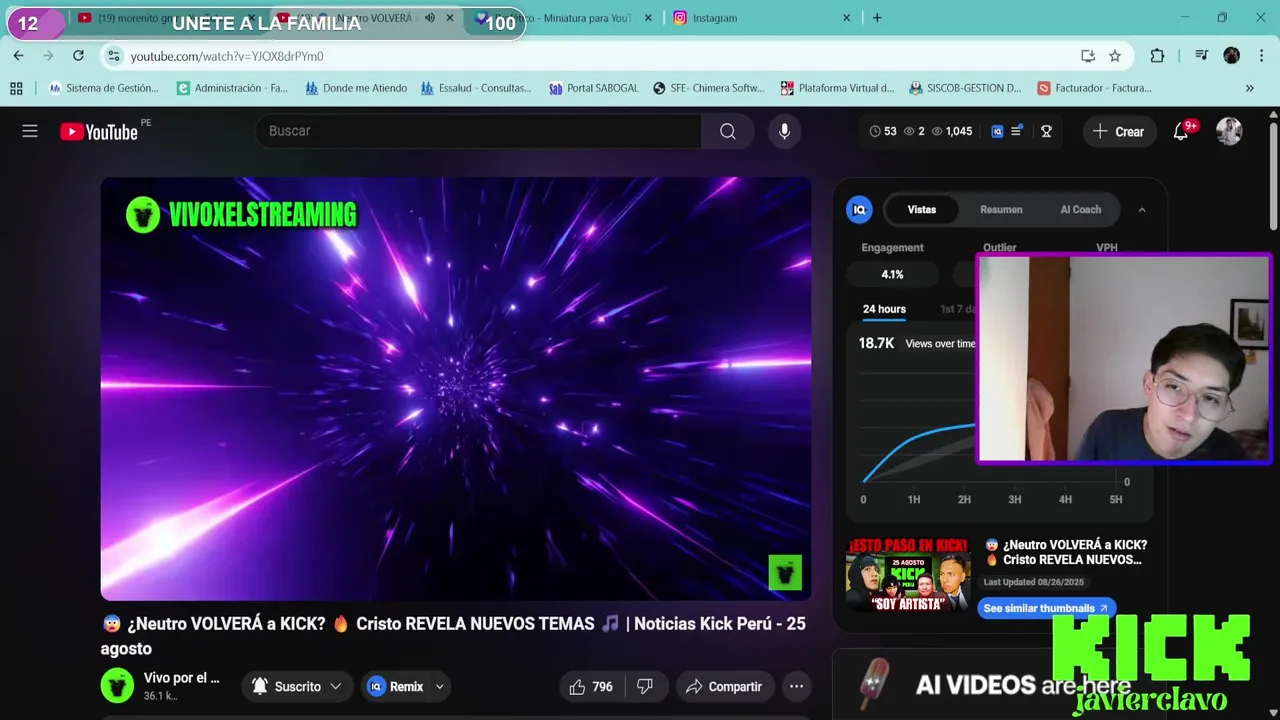Image resolution: width=1280 pixels, height=720 pixels.
Task: Open SFE- Chimera Softw... bookmark
Action: tap(708, 88)
